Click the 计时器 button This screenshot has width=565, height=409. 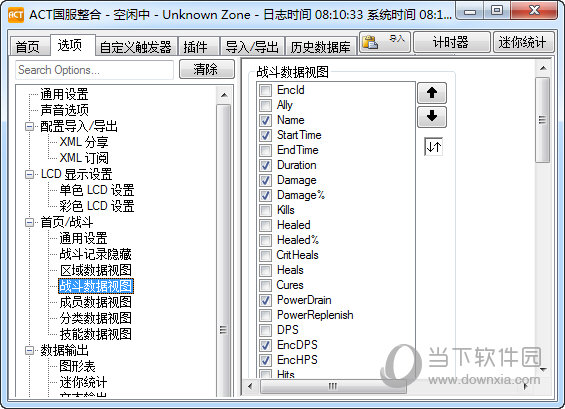(x=451, y=42)
